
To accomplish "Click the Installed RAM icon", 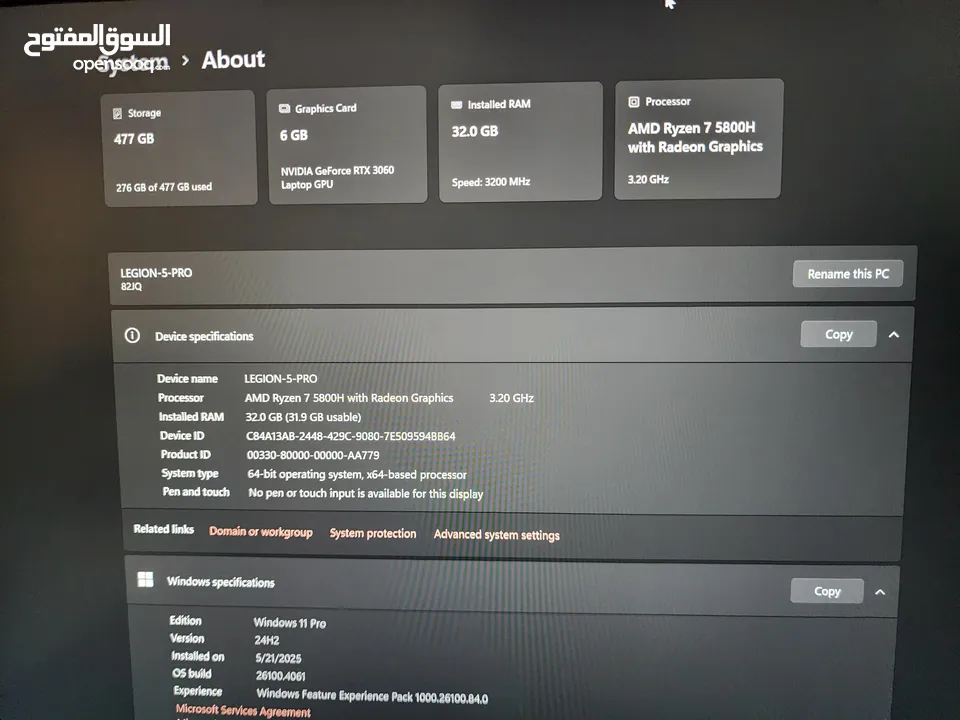I will (456, 105).
